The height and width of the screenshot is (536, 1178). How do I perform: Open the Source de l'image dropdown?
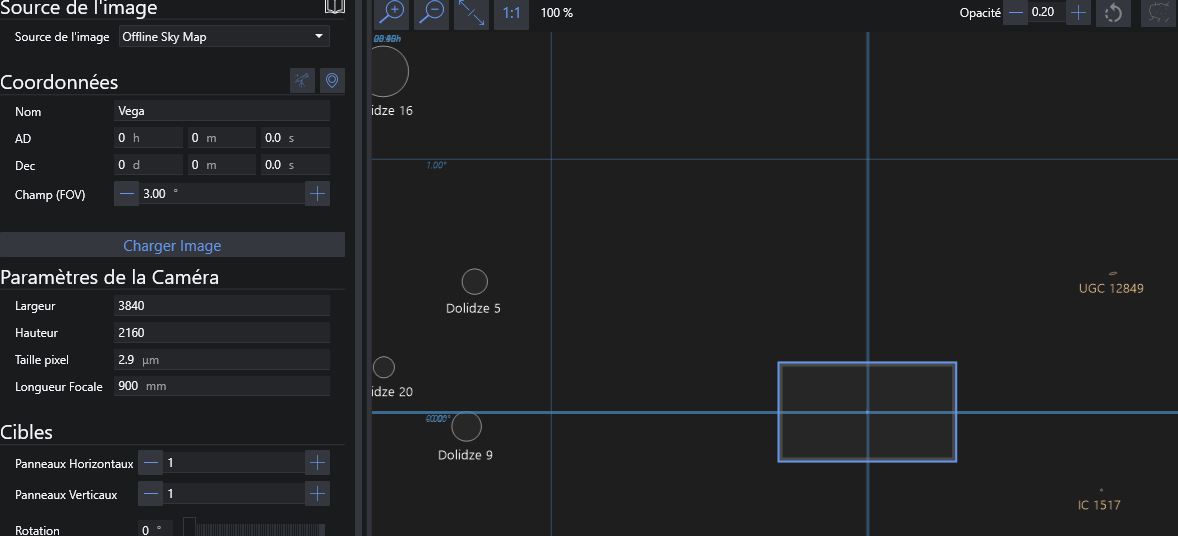click(224, 37)
